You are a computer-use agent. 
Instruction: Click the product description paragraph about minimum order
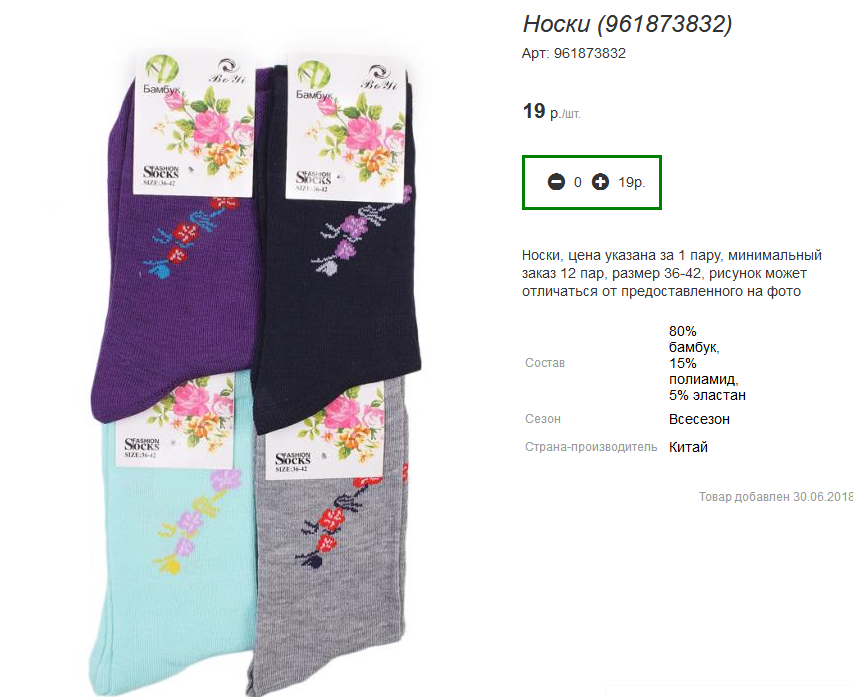click(672, 273)
